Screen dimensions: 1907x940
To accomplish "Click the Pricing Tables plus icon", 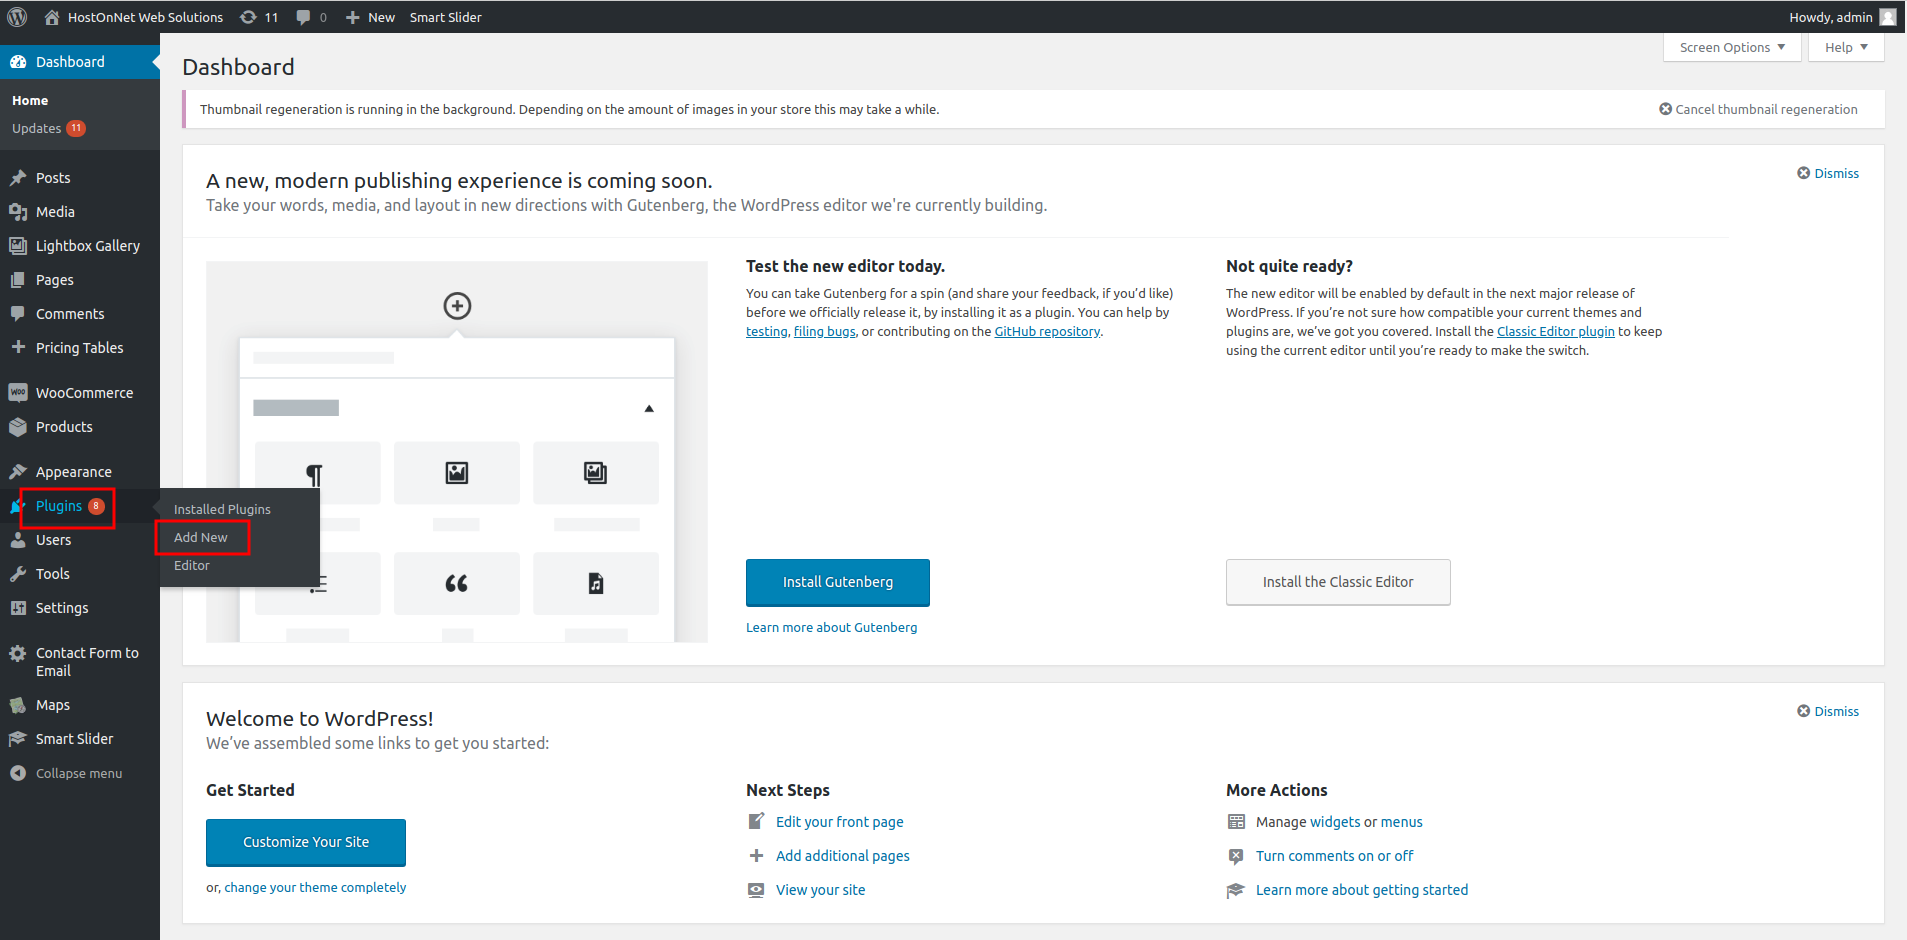I will click(x=18, y=347).
